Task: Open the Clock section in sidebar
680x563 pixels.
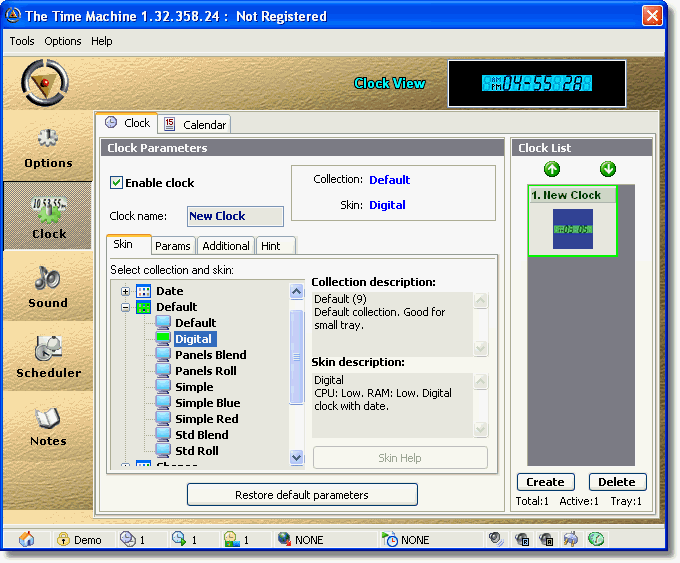Action: point(48,216)
